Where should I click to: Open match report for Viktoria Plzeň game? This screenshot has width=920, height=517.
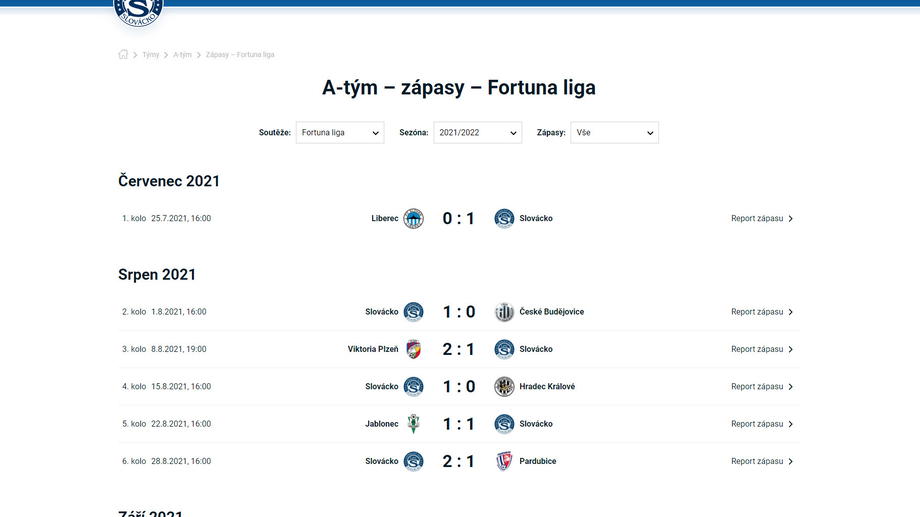click(x=761, y=349)
